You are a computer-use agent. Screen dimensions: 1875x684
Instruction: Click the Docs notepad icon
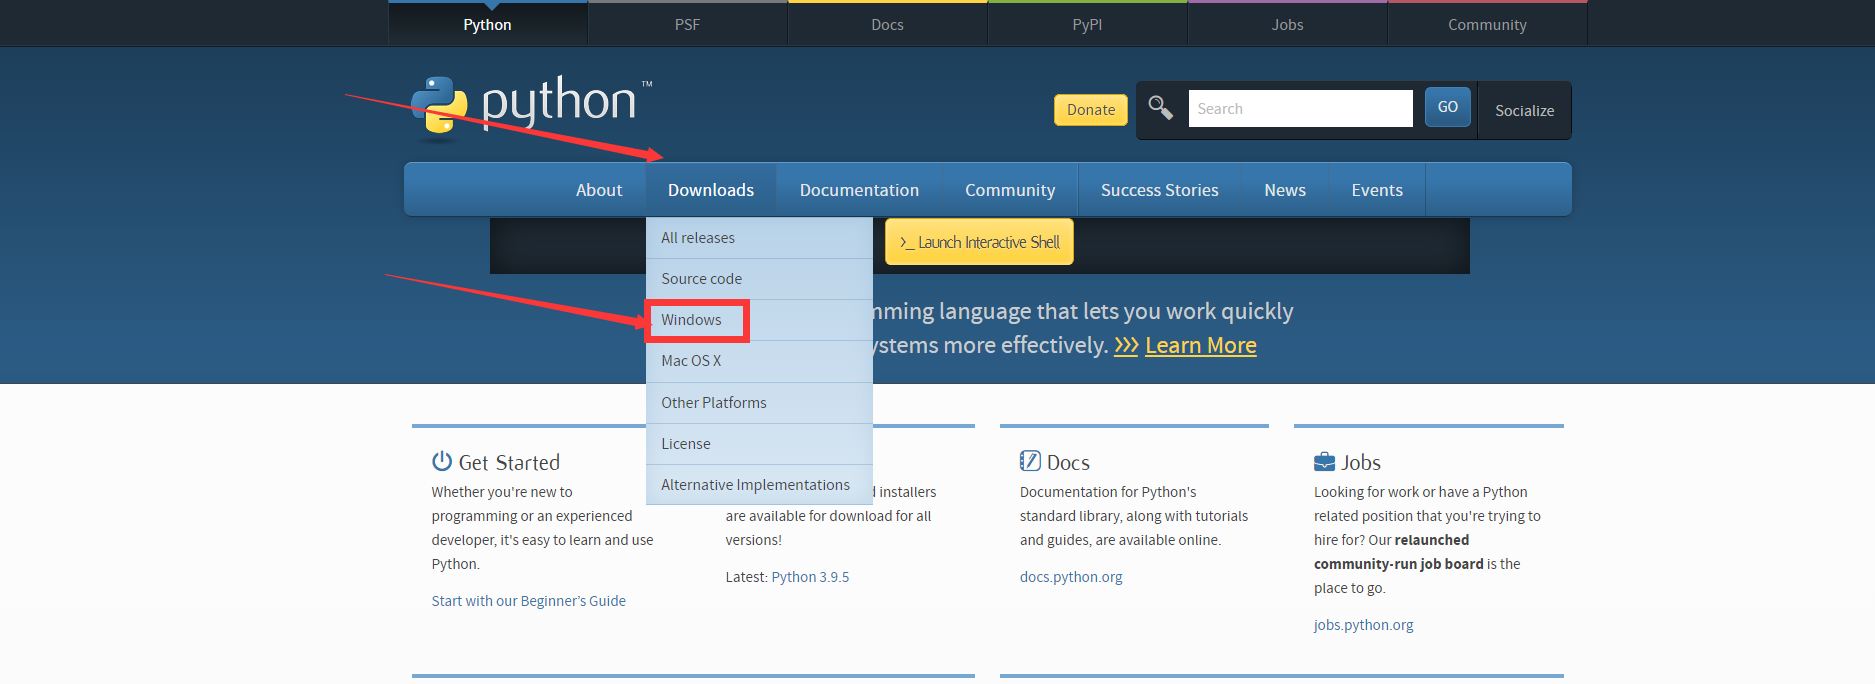coord(1030,461)
